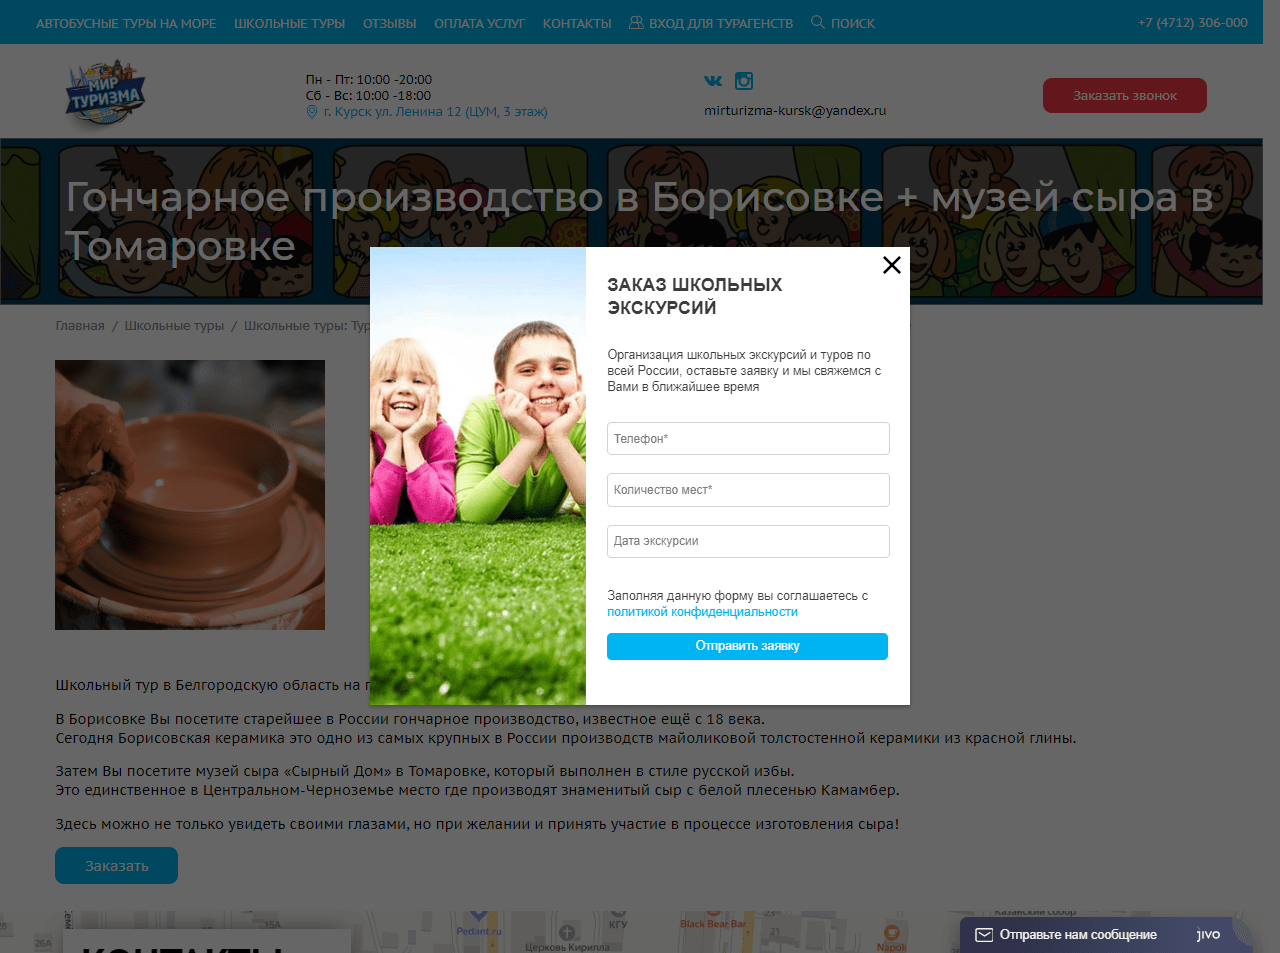
Task: Click the pottery wheel thumbnail image
Action: tap(190, 495)
